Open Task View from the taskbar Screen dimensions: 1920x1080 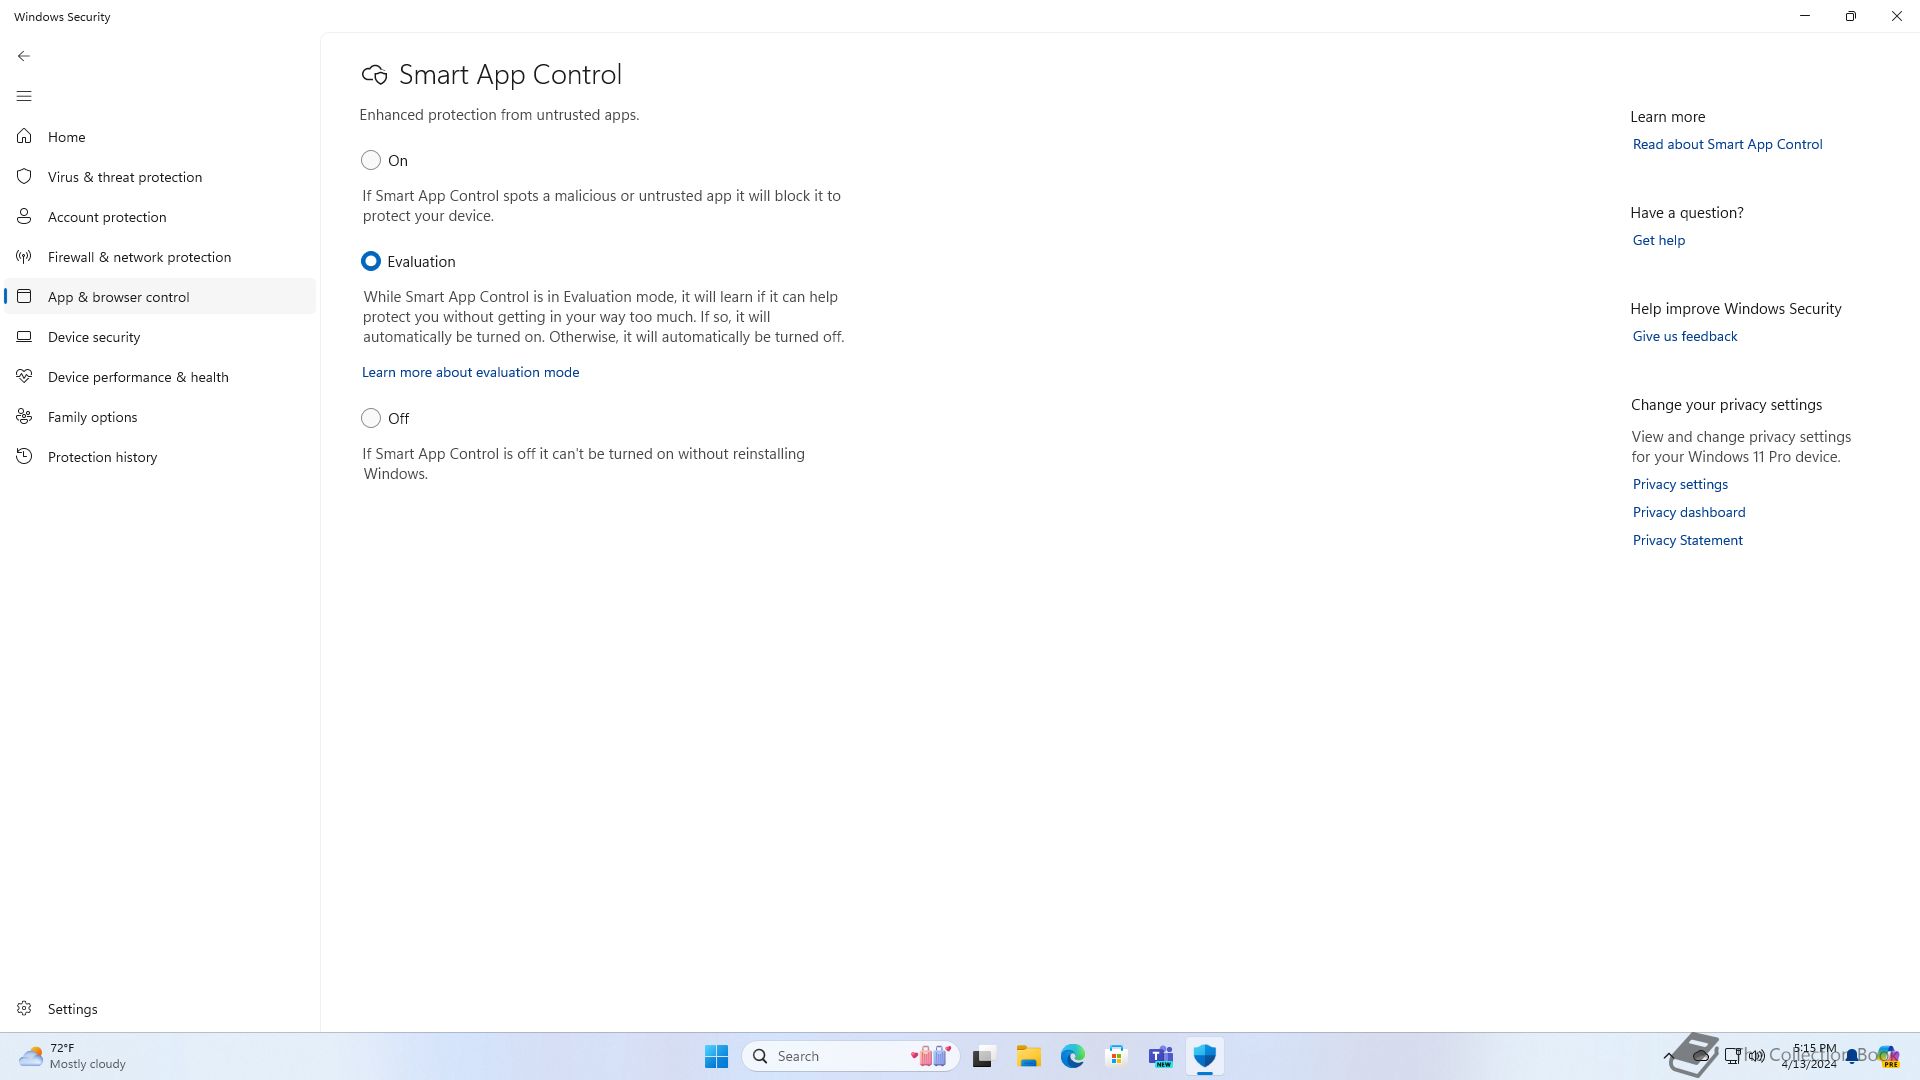point(984,1056)
